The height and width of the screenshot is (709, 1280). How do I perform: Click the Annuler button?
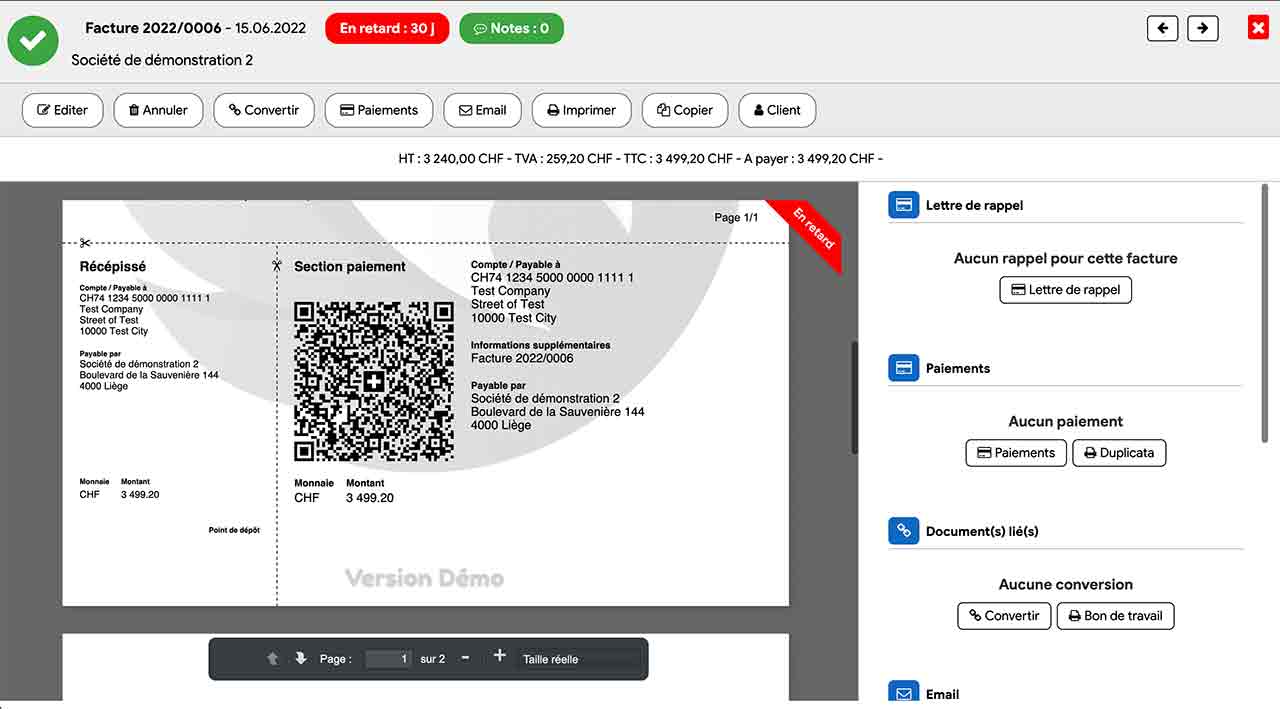point(158,110)
